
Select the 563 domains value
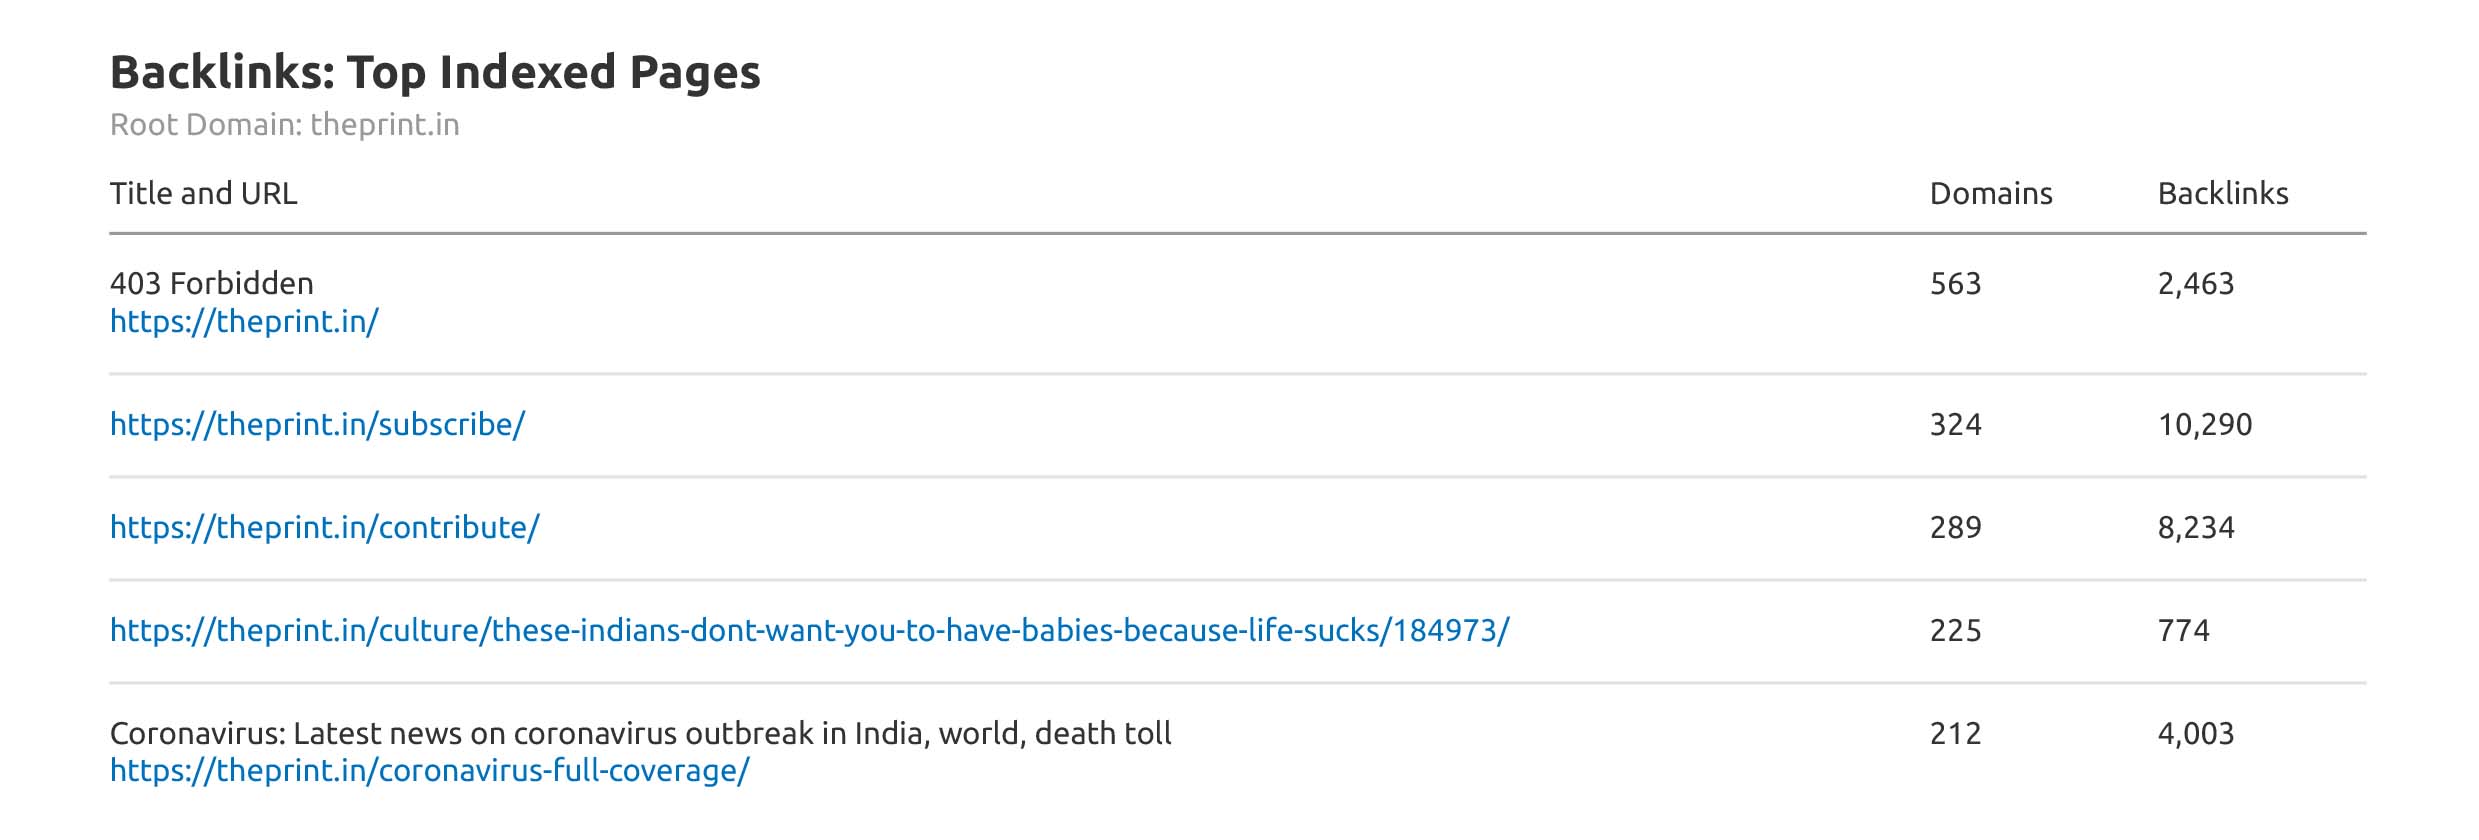(1955, 284)
